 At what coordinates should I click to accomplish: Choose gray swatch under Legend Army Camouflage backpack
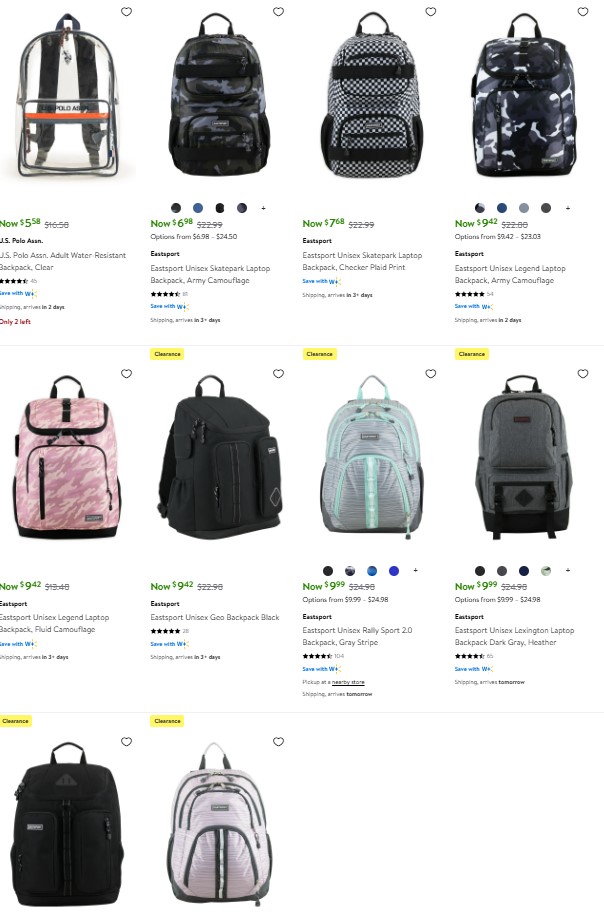524,208
